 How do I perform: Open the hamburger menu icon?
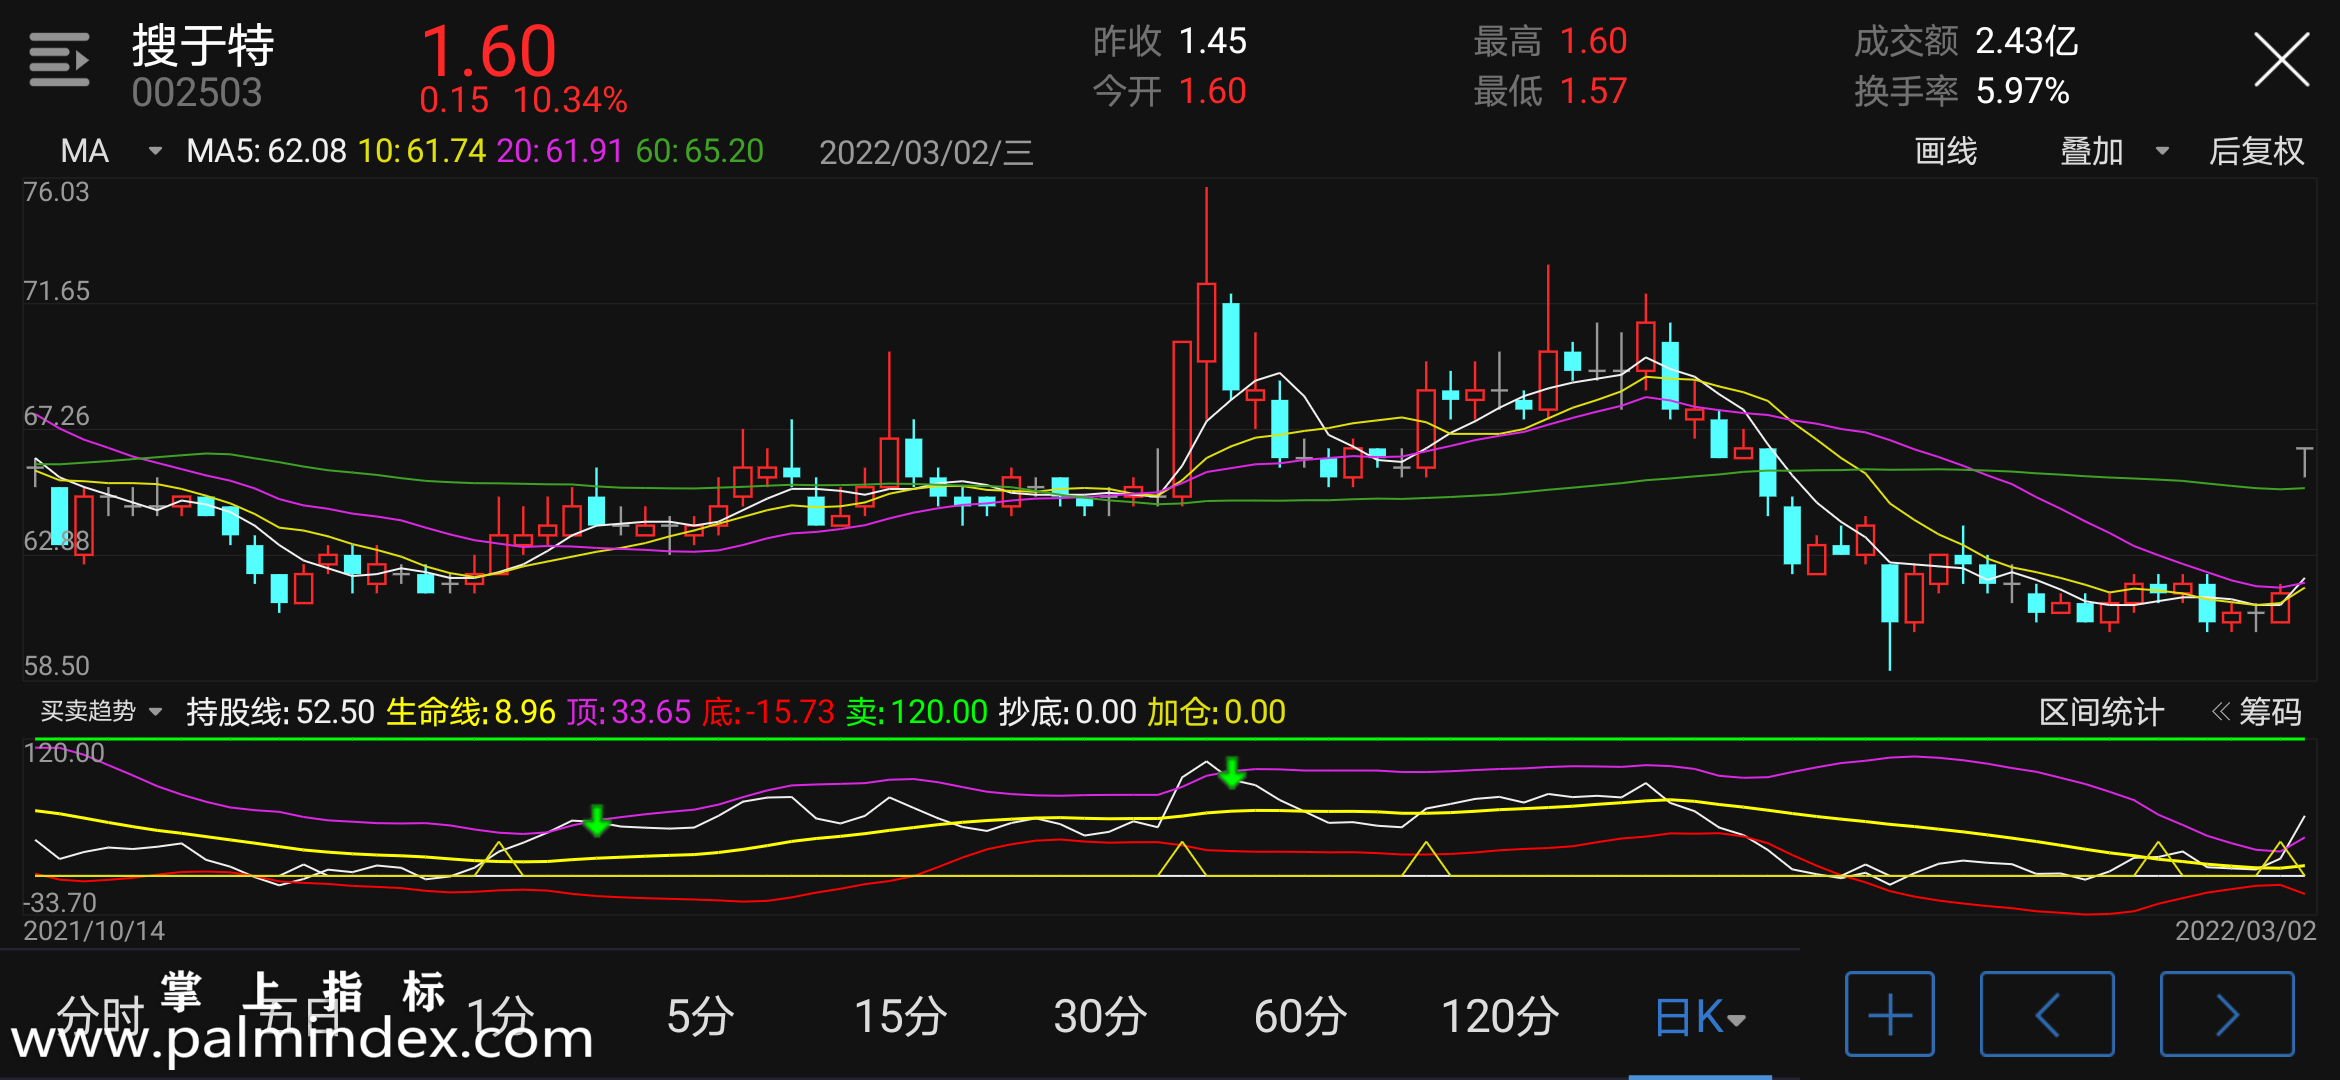[59, 60]
